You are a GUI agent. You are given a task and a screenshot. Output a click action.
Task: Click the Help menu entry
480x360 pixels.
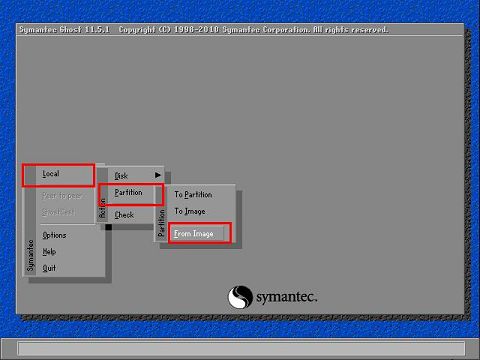[x=49, y=252]
